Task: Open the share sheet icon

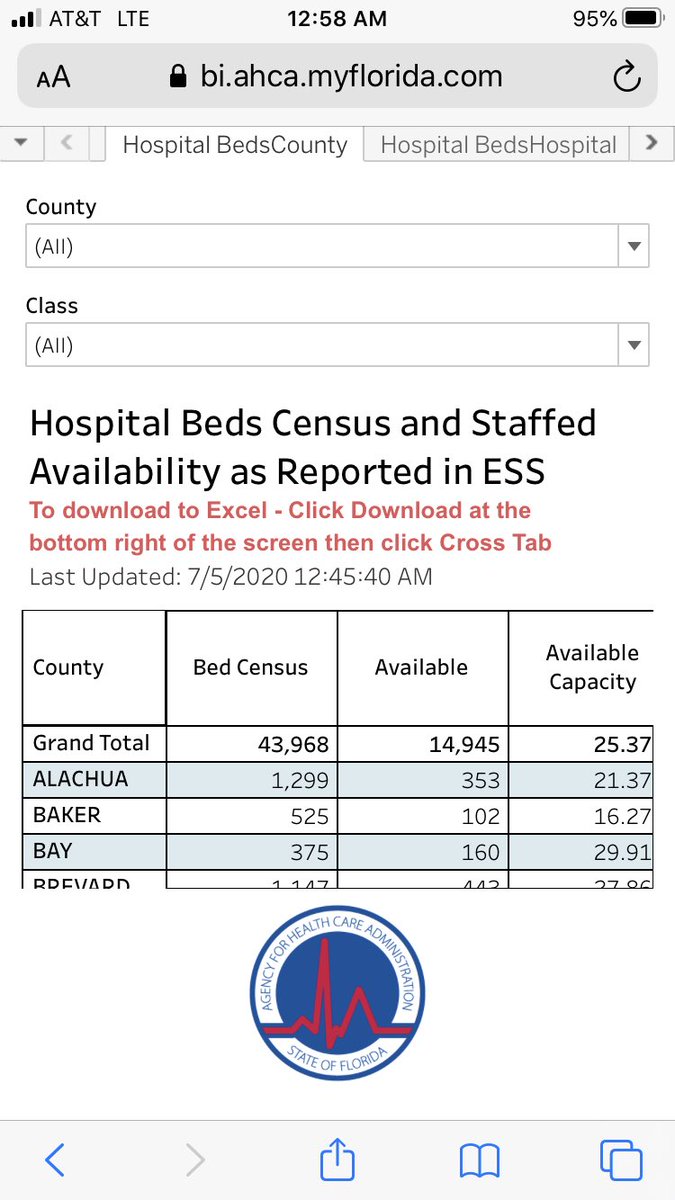Action: pos(338,1158)
